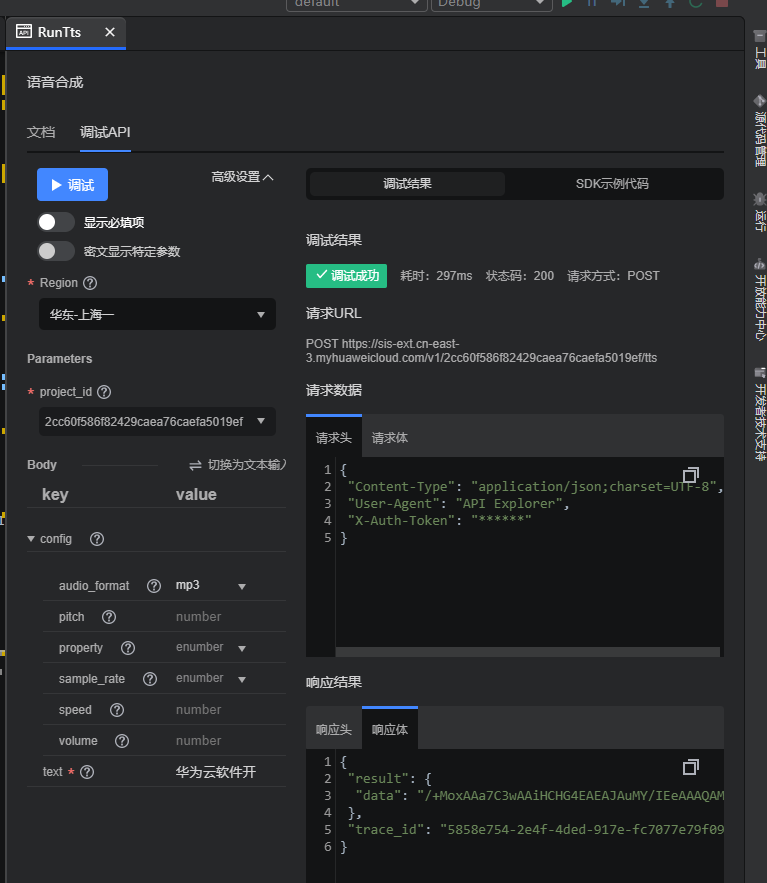Screen dimensions: 767x883
Task: Select the 调试结果 tab
Action: coord(407,184)
